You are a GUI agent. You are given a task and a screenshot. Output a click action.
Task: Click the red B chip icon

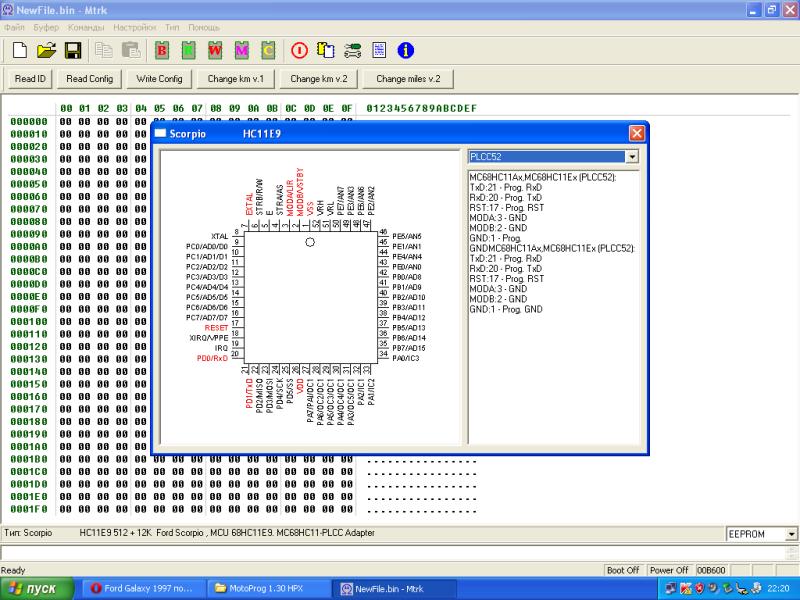162,50
